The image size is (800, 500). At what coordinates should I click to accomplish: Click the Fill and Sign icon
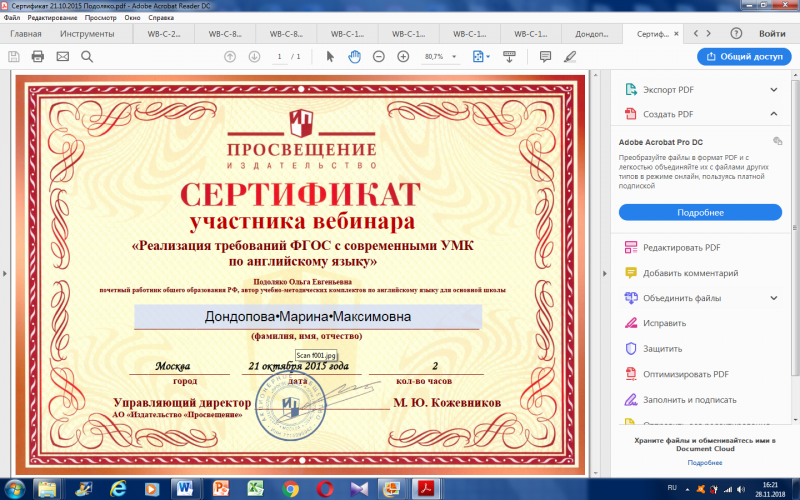(631, 399)
